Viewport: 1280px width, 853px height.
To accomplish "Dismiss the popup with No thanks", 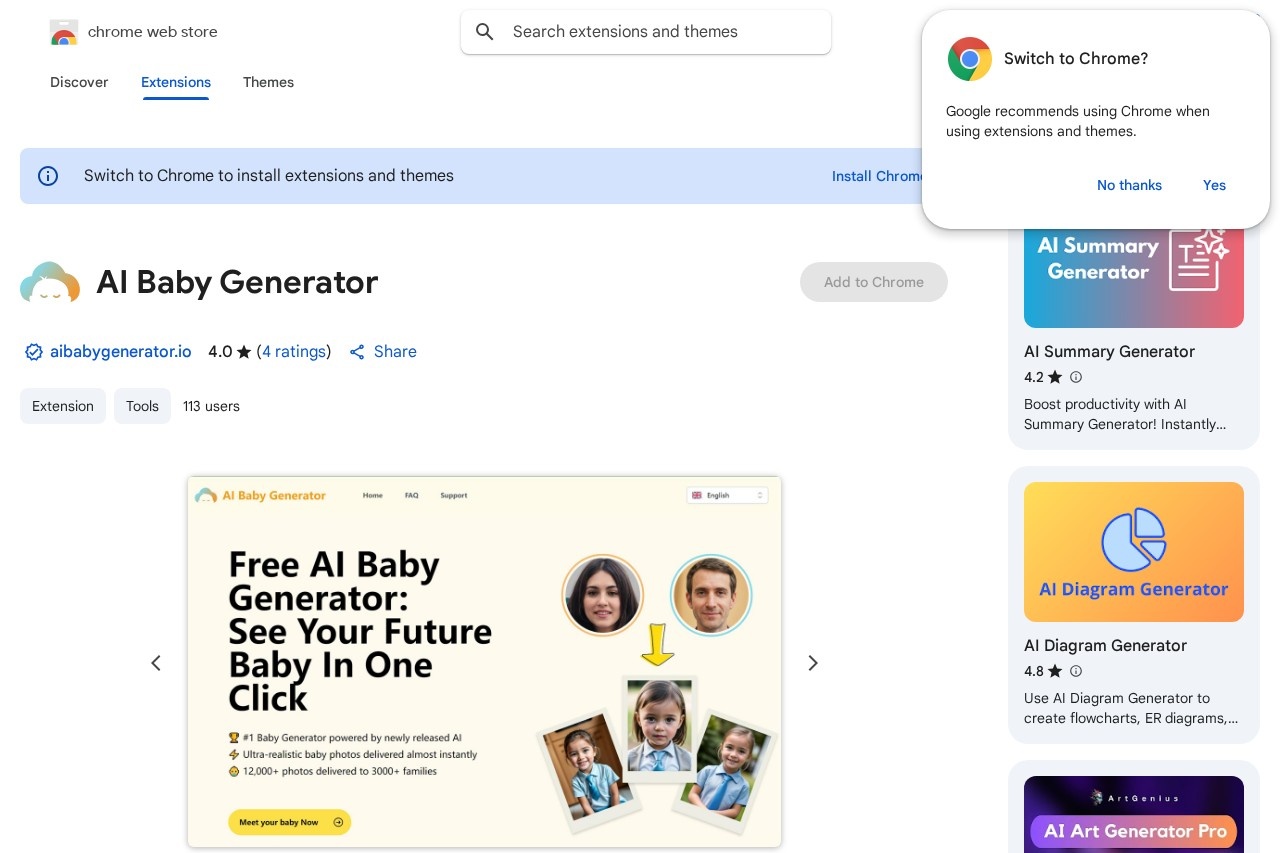I will [1129, 185].
